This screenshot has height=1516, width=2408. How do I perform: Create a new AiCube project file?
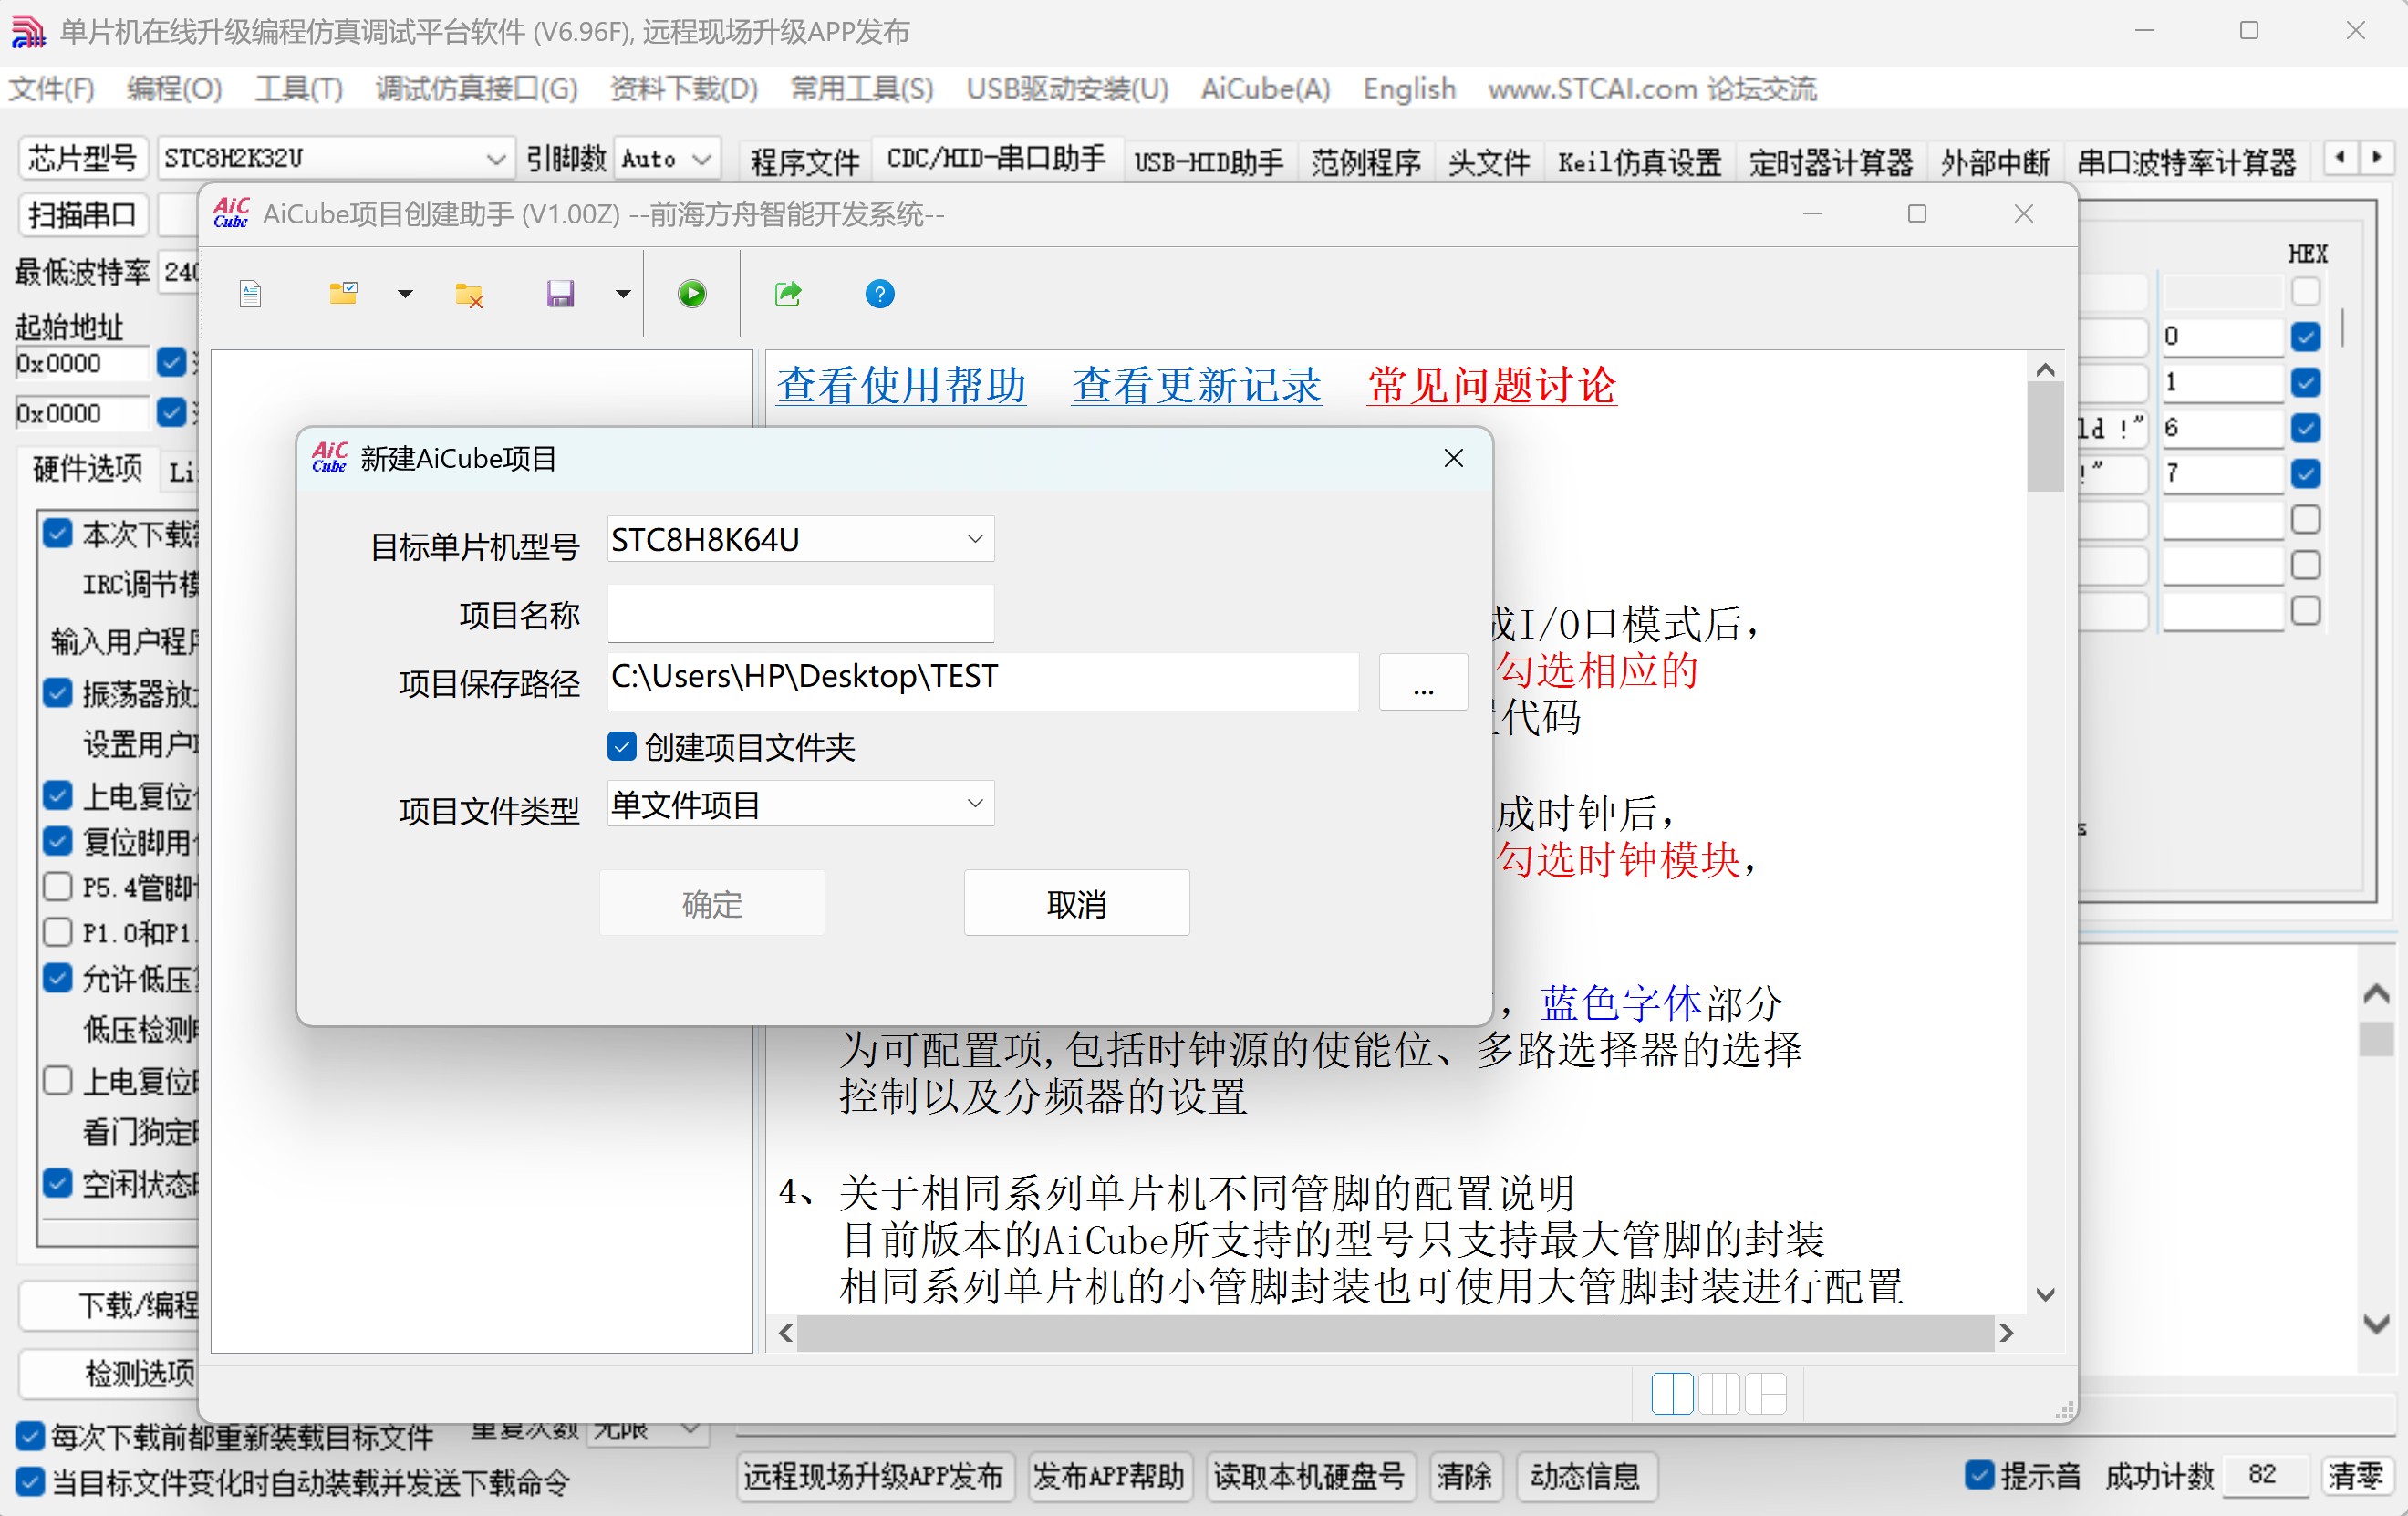click(251, 293)
